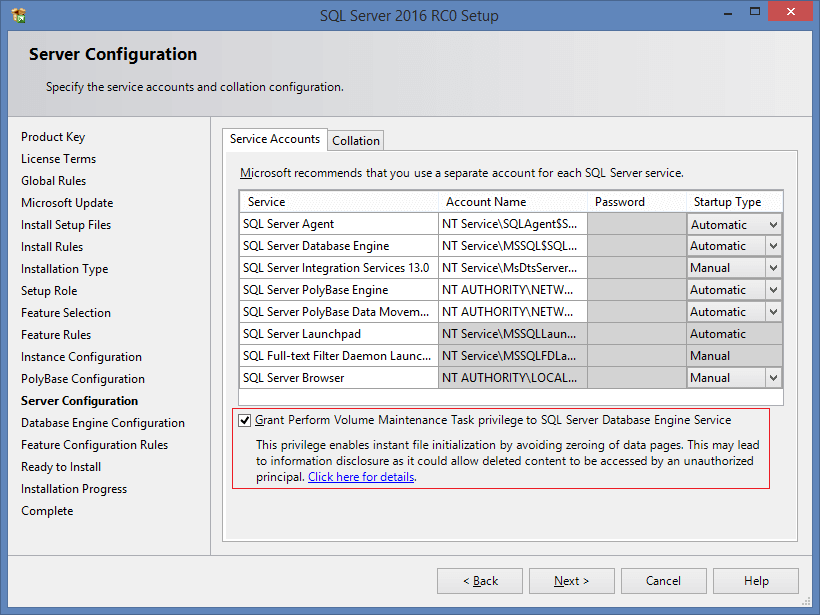Select Product Key in the navigation pane

point(53,136)
